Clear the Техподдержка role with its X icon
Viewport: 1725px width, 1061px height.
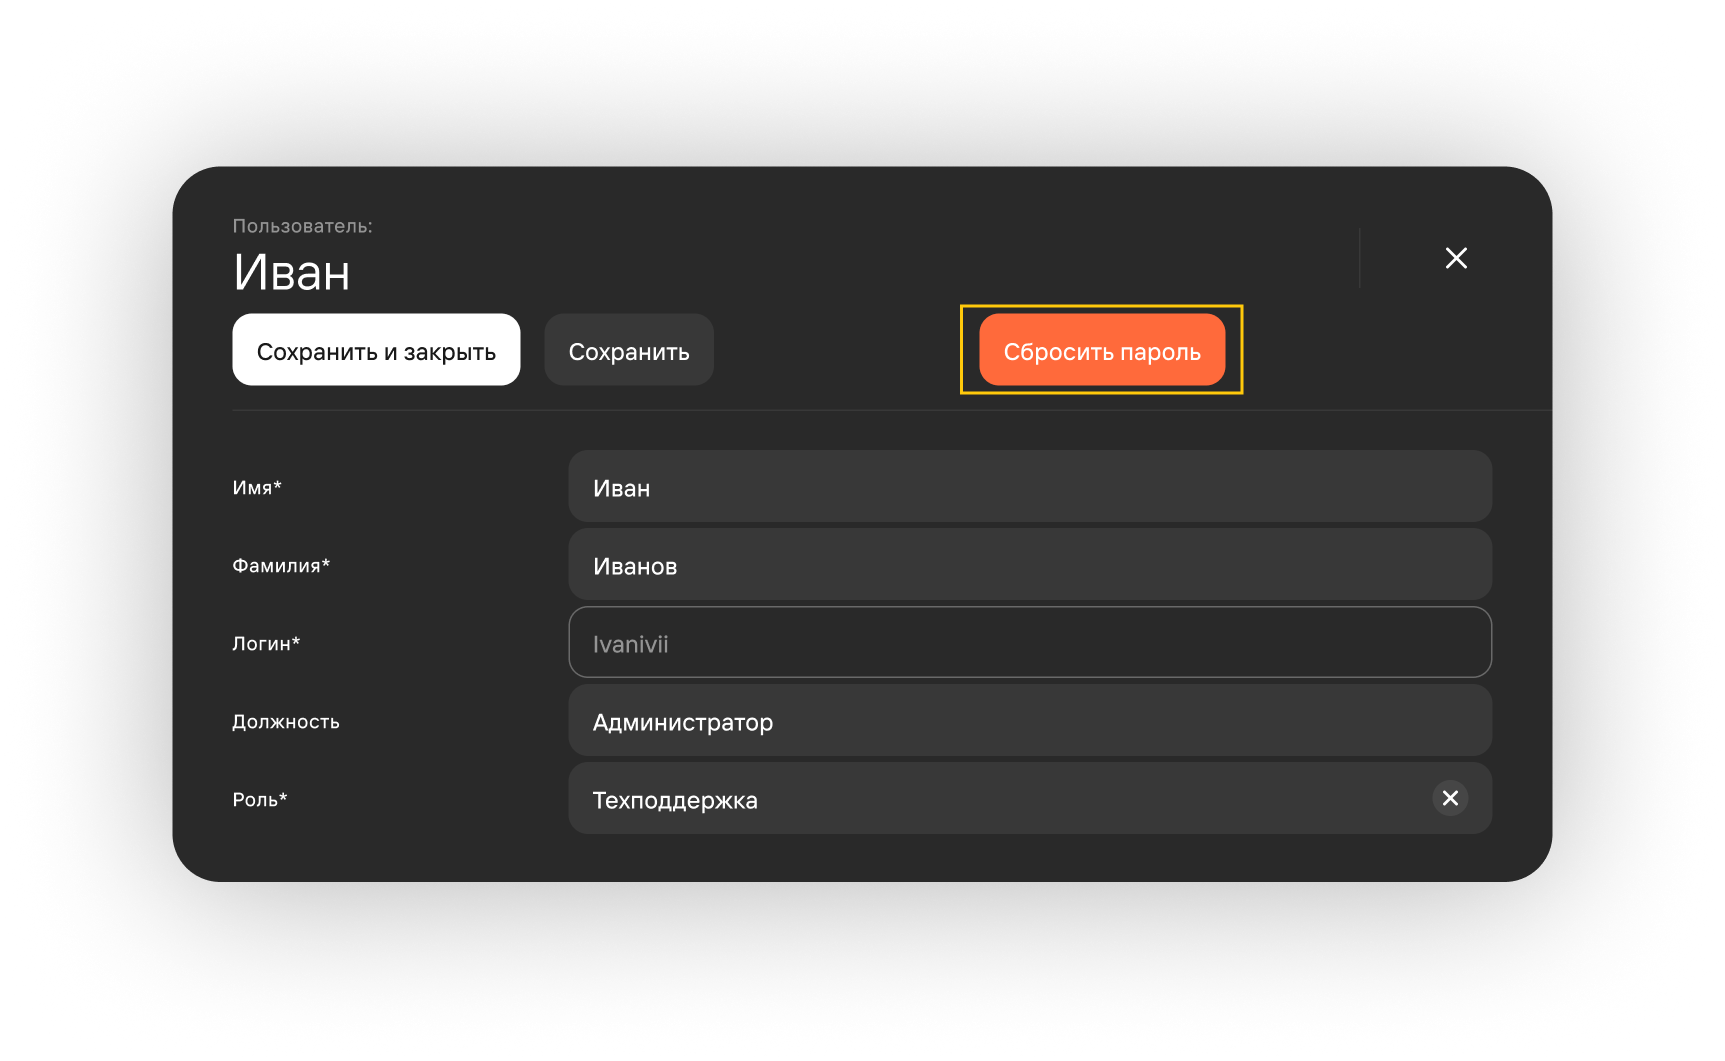click(x=1450, y=798)
